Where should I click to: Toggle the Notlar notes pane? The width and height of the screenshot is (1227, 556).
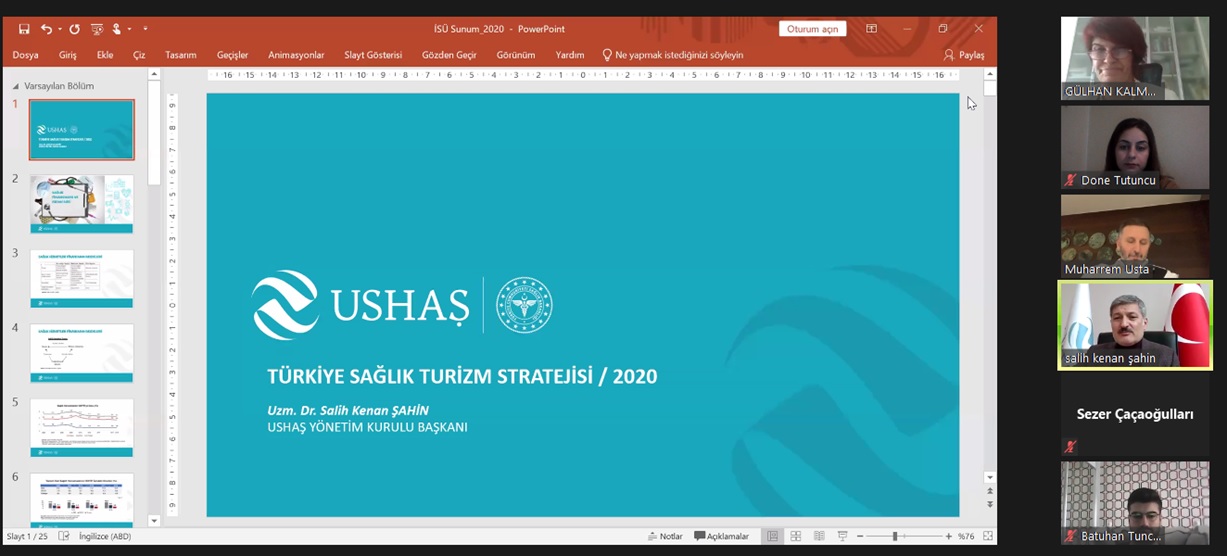pos(664,537)
